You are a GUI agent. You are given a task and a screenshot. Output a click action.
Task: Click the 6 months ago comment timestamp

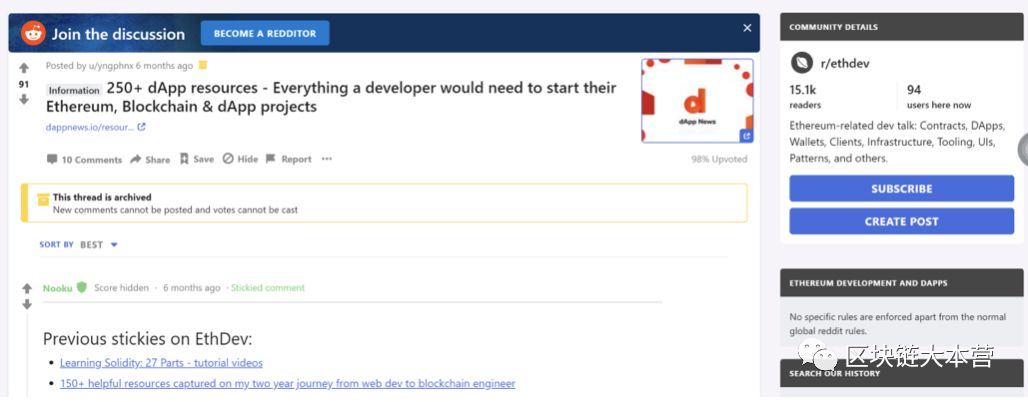click(x=191, y=288)
